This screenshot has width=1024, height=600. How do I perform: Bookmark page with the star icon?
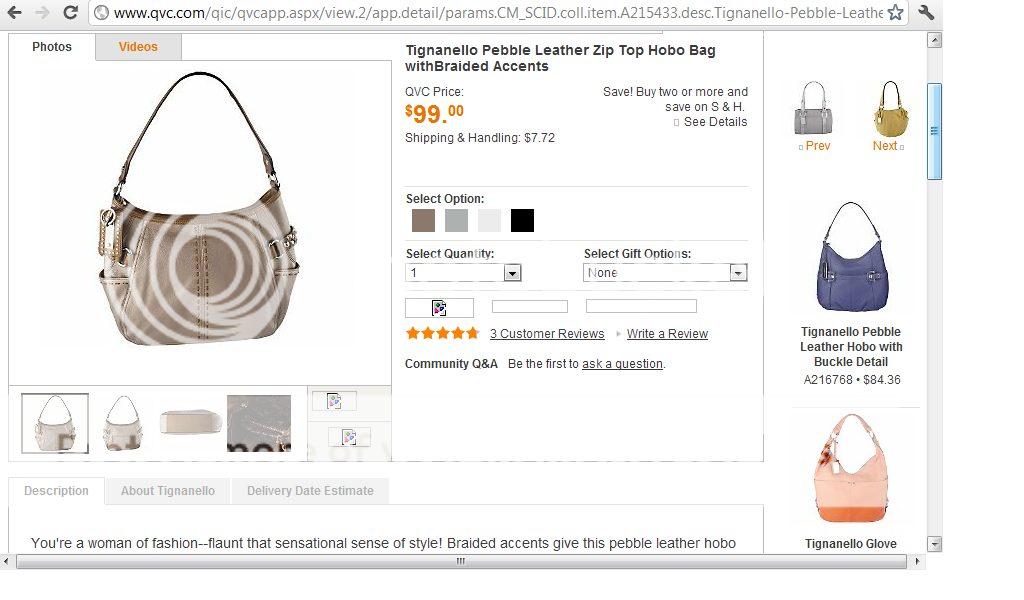point(895,13)
